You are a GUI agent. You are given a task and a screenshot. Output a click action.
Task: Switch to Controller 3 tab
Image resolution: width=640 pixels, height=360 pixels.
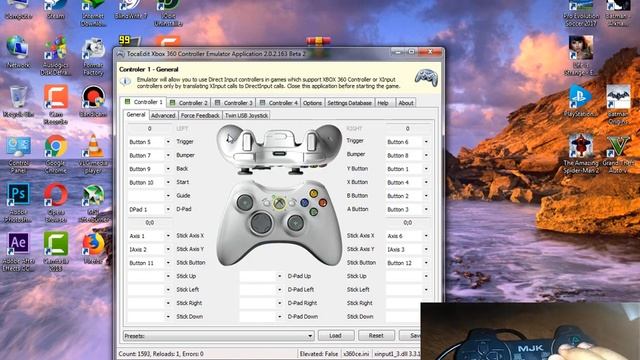233,103
